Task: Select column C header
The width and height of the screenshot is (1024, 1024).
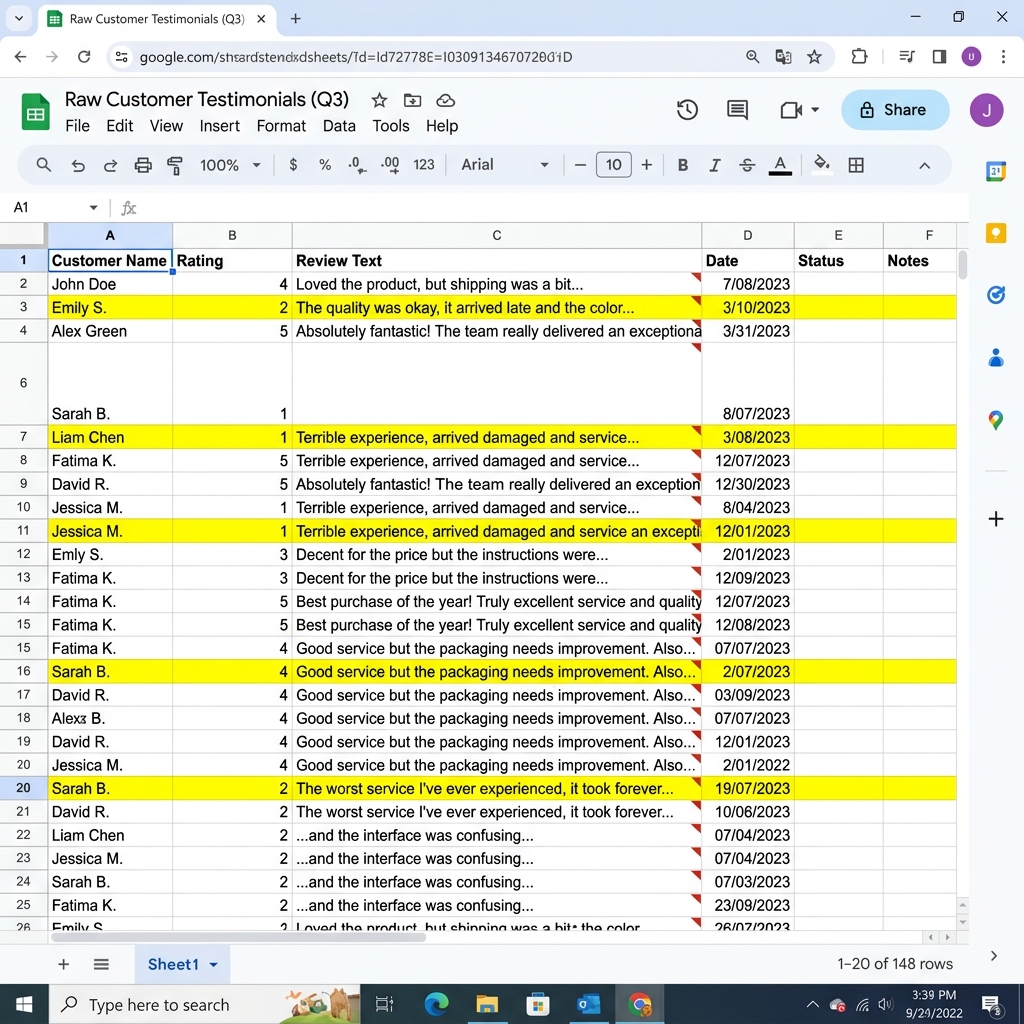Action: pyautogui.click(x=496, y=235)
